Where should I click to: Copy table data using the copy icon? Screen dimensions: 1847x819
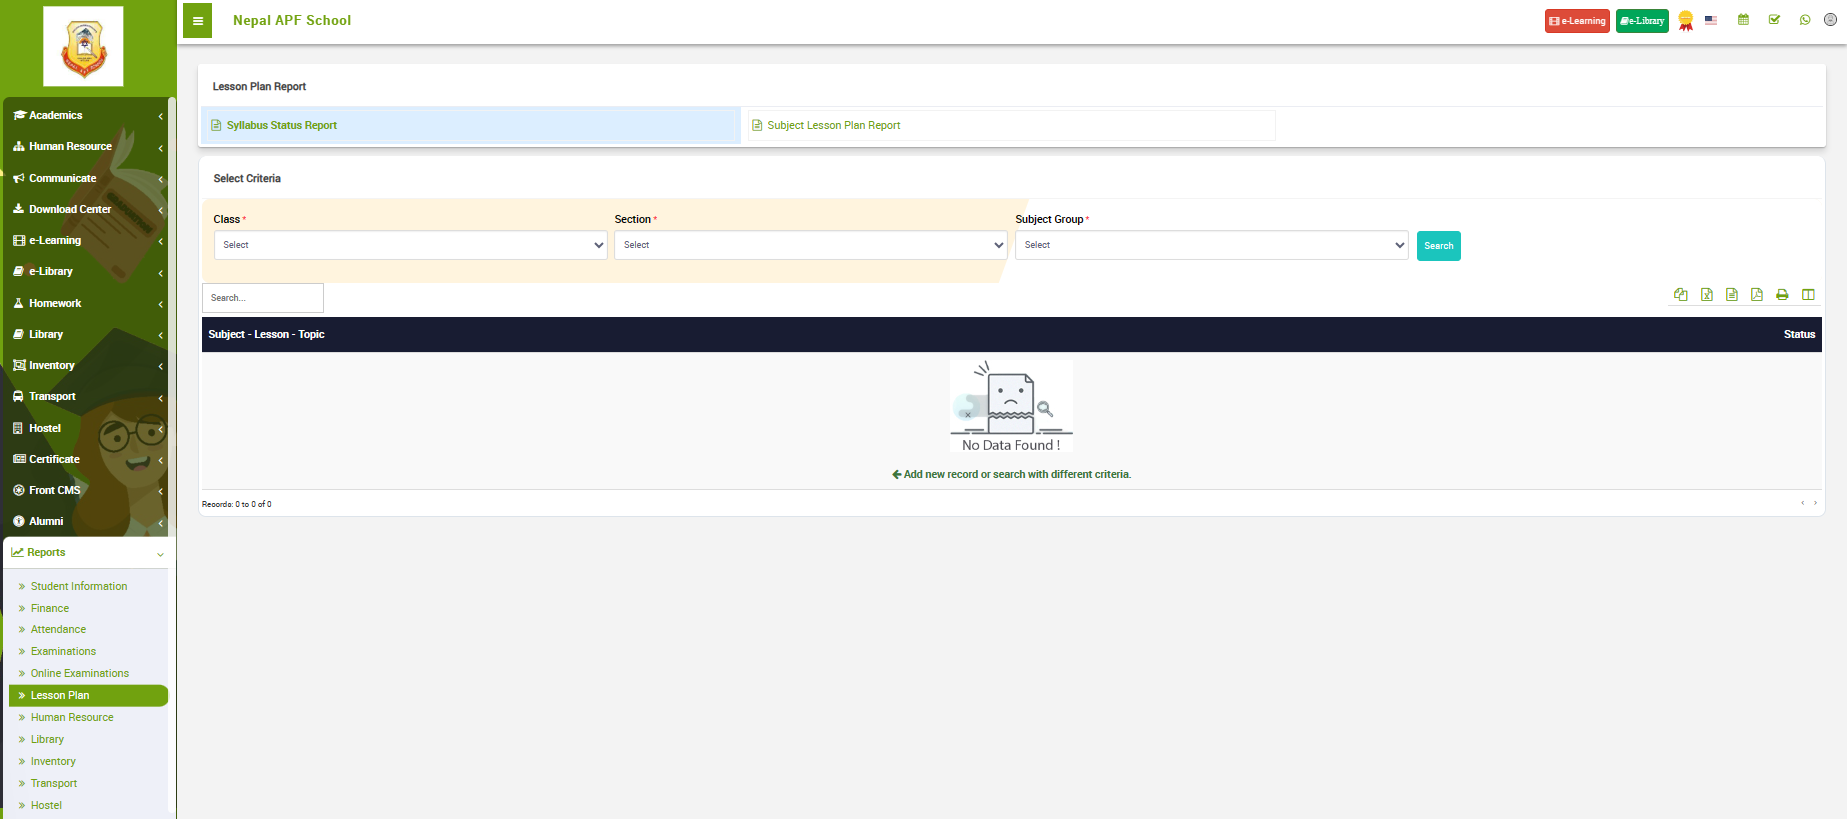pos(1680,295)
